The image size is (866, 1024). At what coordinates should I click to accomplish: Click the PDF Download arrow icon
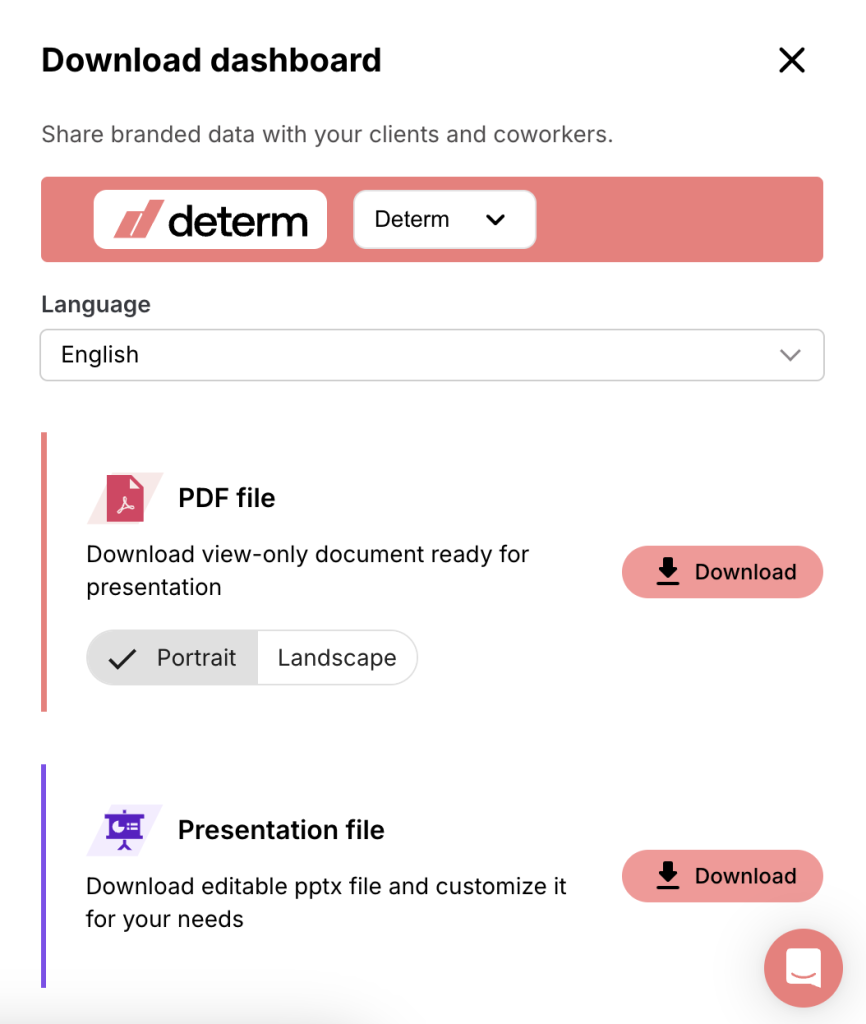click(x=667, y=571)
